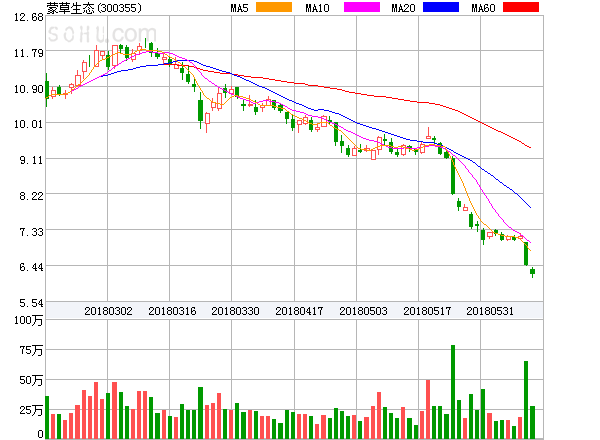600x440 pixels.
Task: Click the magenta MA10 legend swatch
Action: pos(362,7)
